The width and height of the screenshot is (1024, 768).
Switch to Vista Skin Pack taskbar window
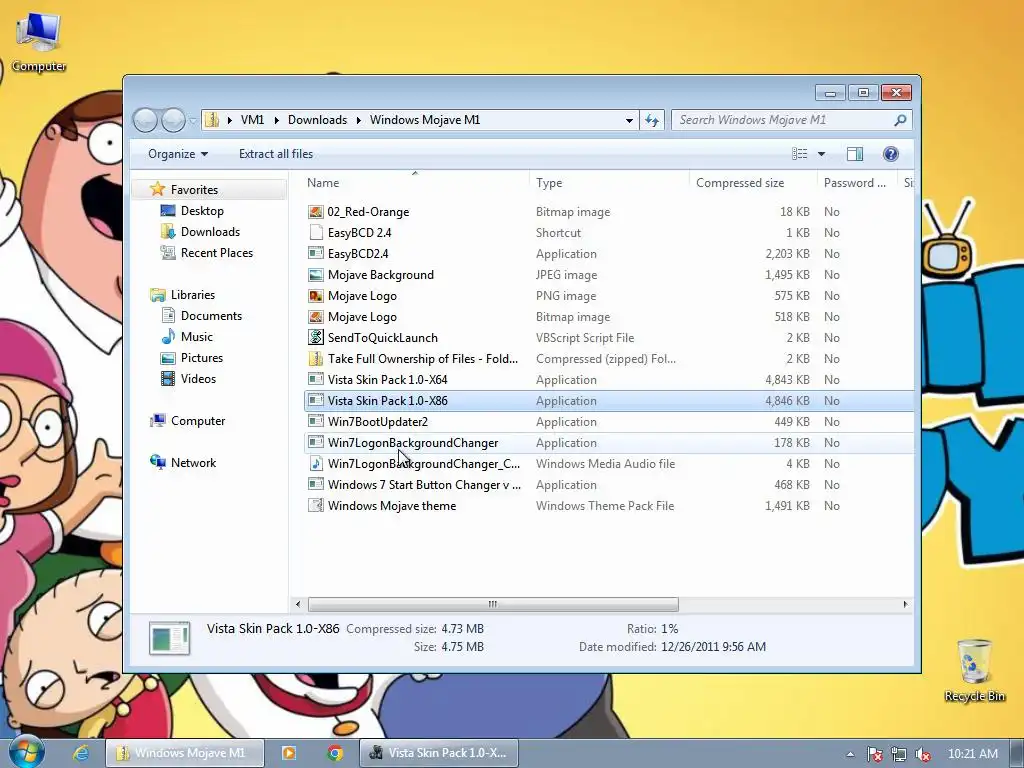pos(439,753)
